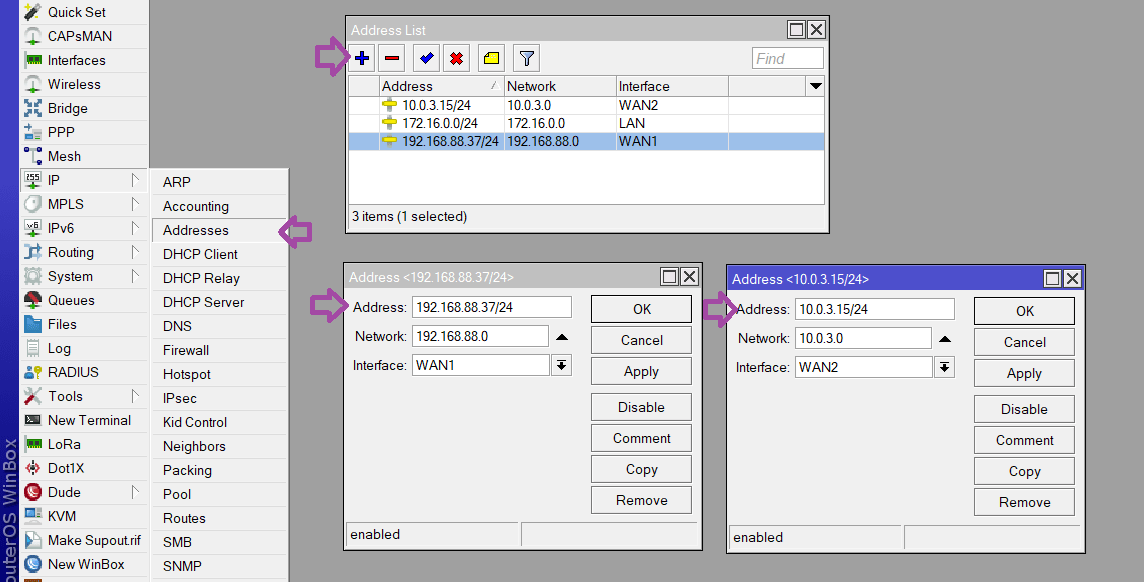This screenshot has height=582, width=1144.
Task: Enable the selected address with the blue checkmark
Action: pos(424,57)
